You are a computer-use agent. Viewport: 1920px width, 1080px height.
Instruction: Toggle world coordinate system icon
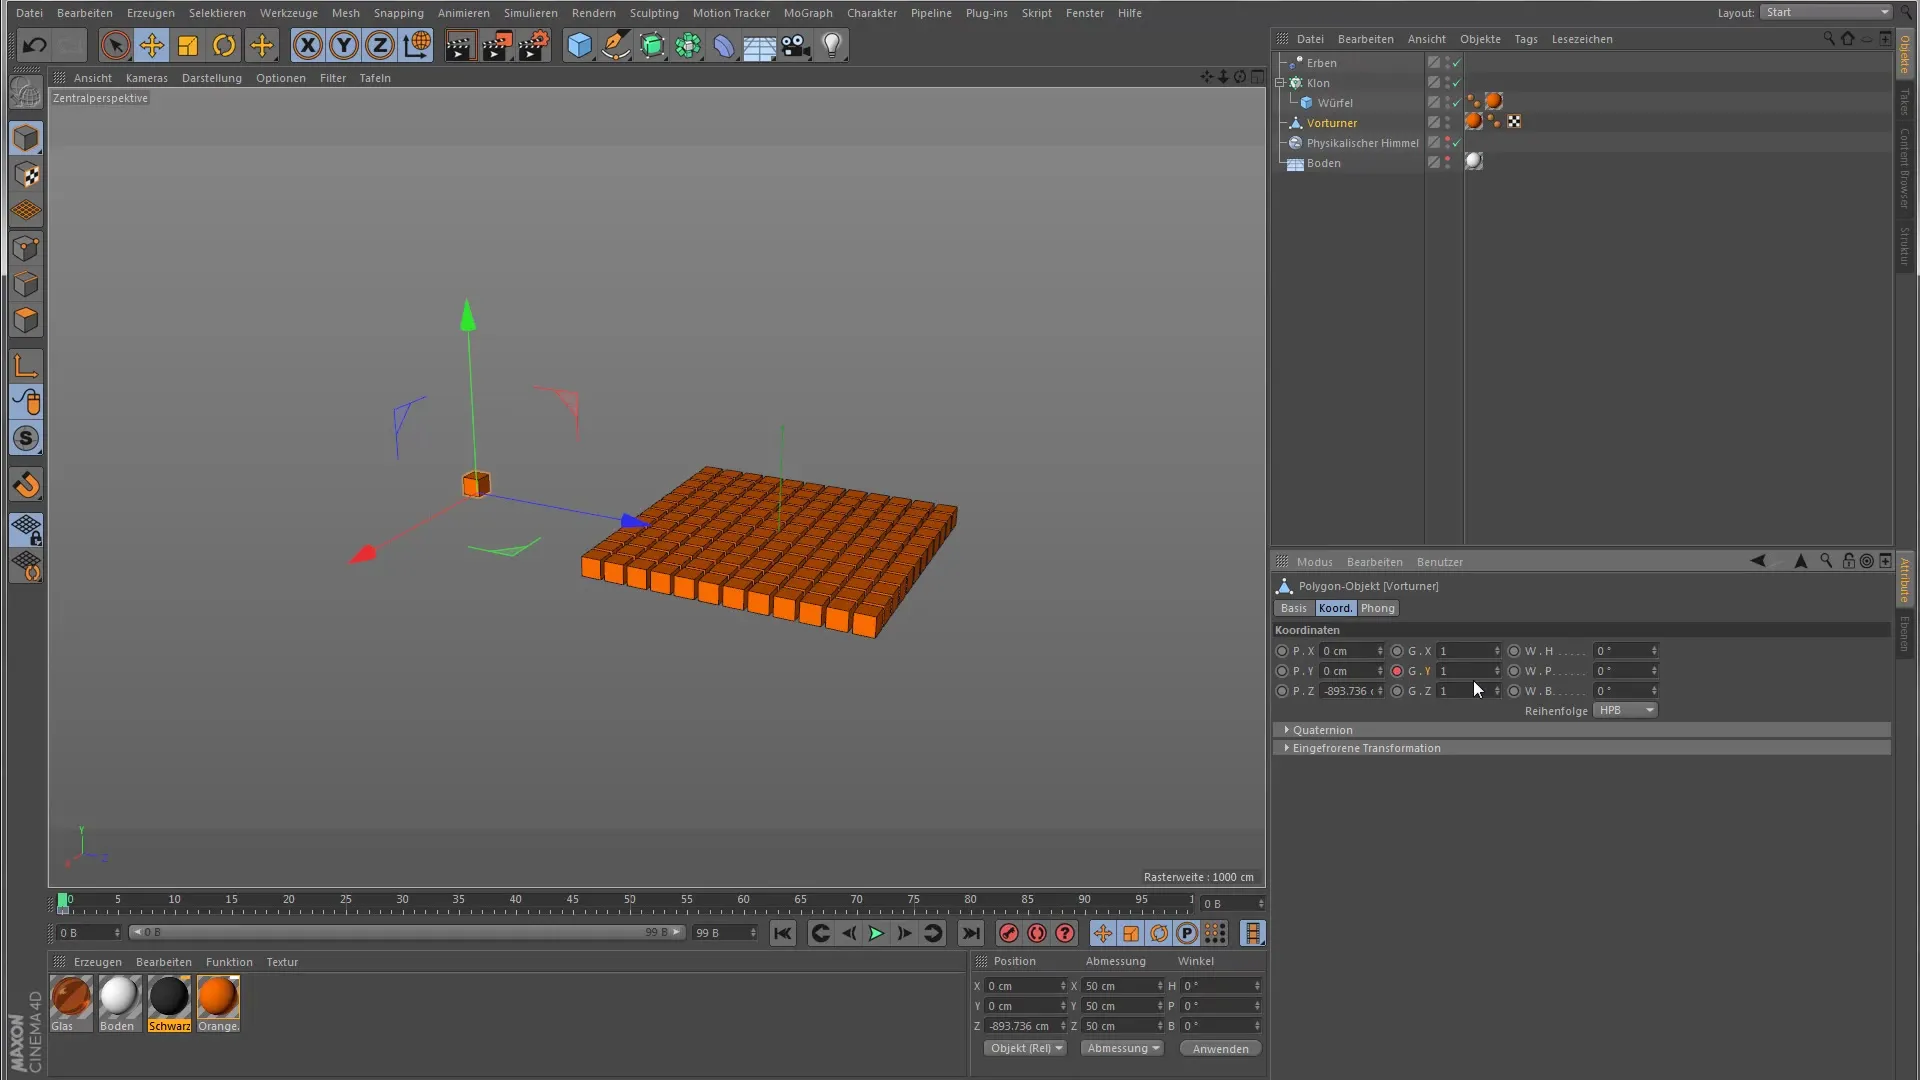(417, 45)
